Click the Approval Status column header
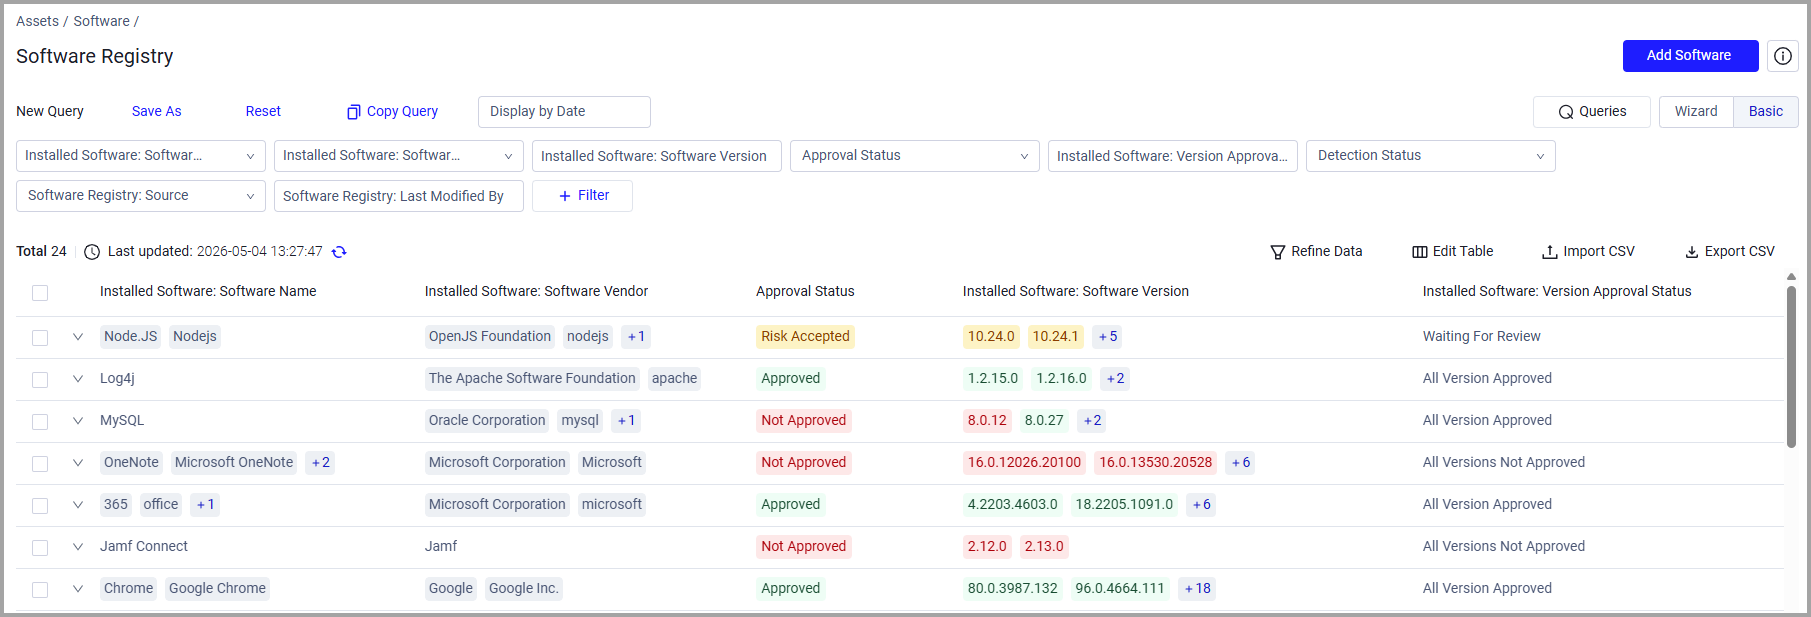 pos(805,292)
